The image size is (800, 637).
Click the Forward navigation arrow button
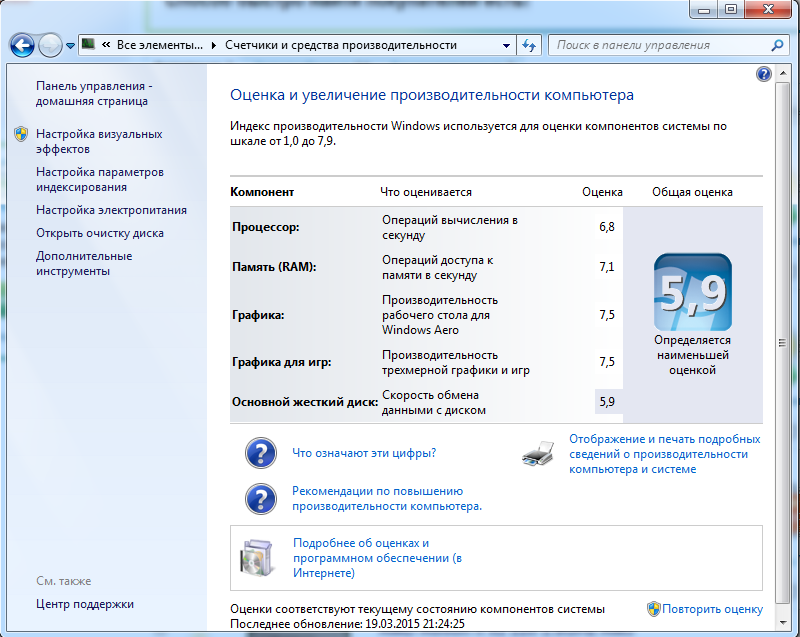pos(50,45)
